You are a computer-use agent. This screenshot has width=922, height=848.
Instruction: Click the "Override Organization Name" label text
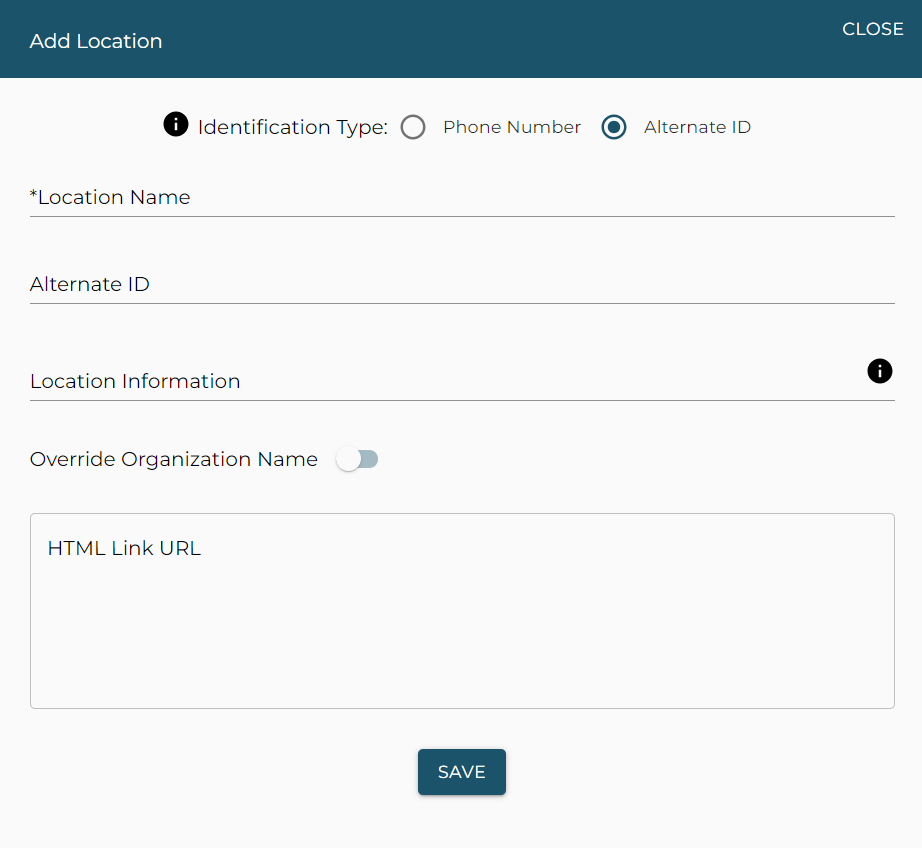click(174, 459)
